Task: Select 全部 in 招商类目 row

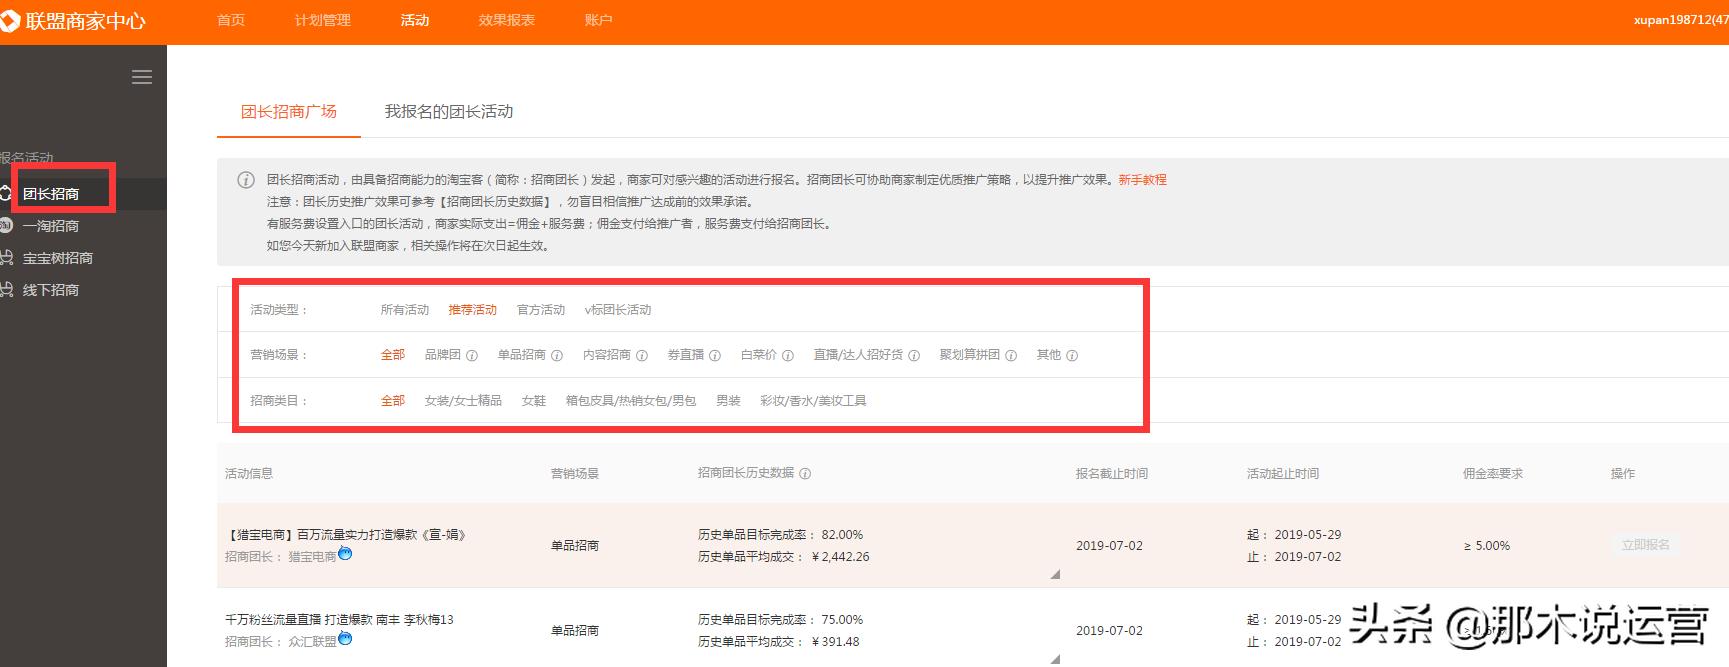Action: (393, 401)
